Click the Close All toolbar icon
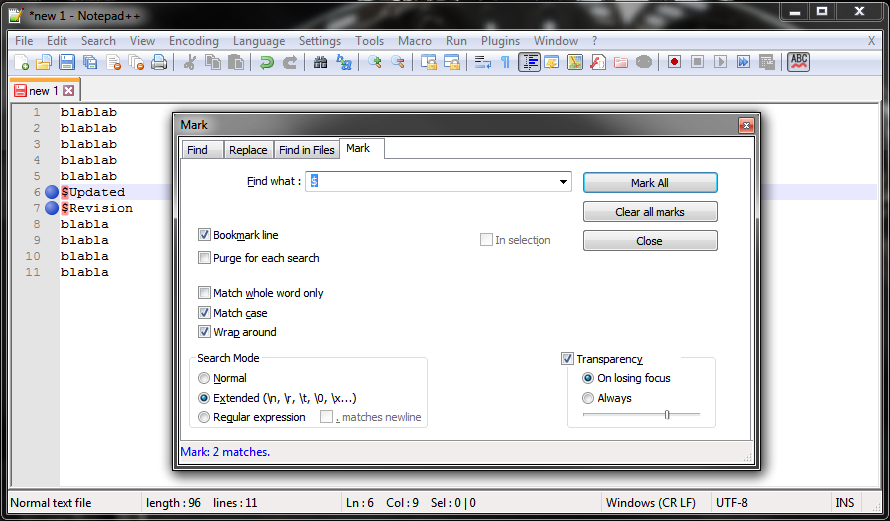Image resolution: width=890 pixels, height=521 pixels. click(136, 62)
